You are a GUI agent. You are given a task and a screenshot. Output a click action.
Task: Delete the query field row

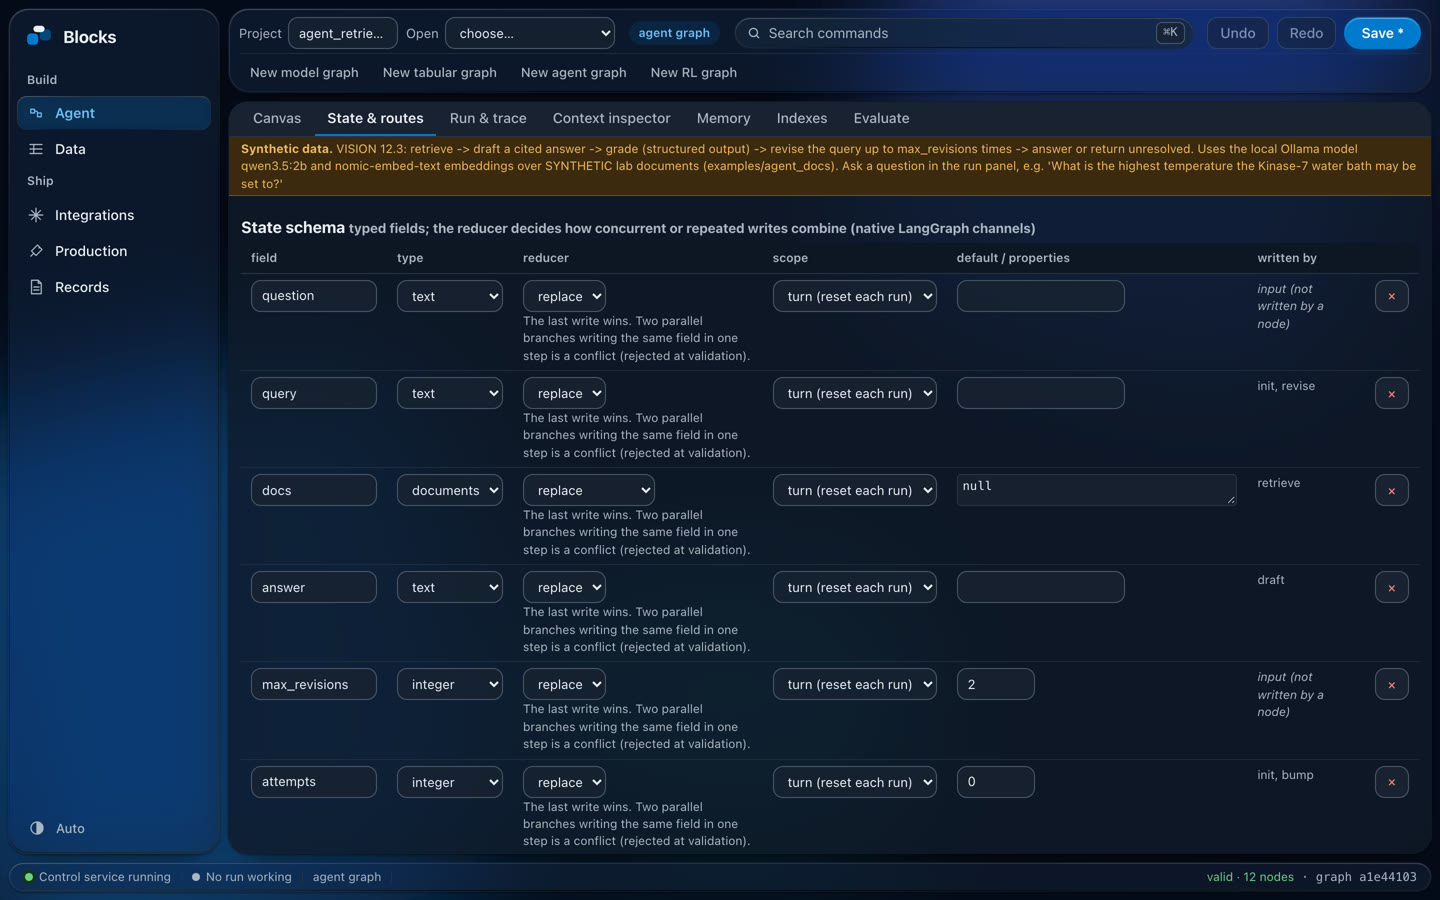point(1391,393)
